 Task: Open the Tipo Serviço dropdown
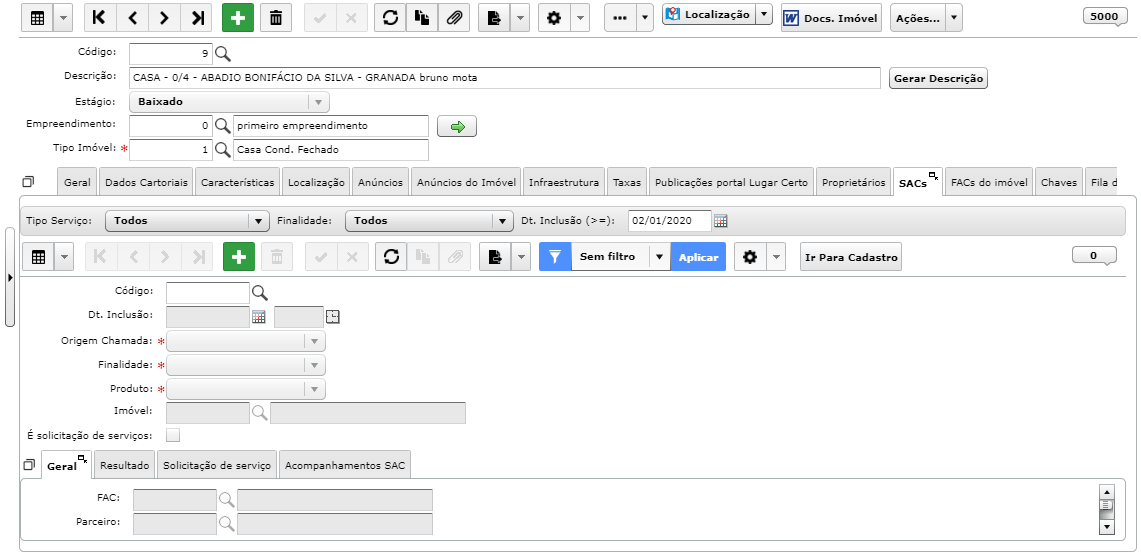coord(187,220)
